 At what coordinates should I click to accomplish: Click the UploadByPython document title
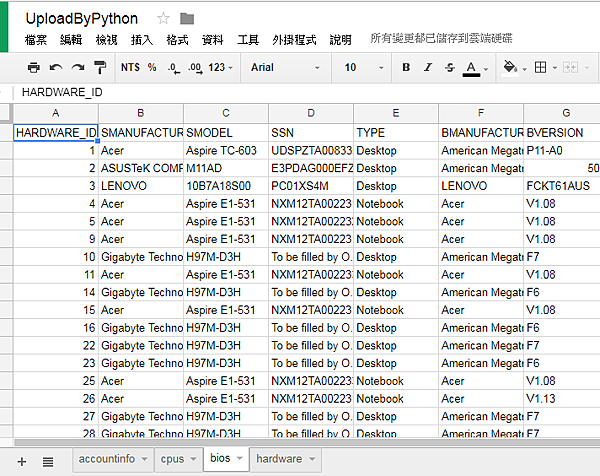[x=82, y=19]
